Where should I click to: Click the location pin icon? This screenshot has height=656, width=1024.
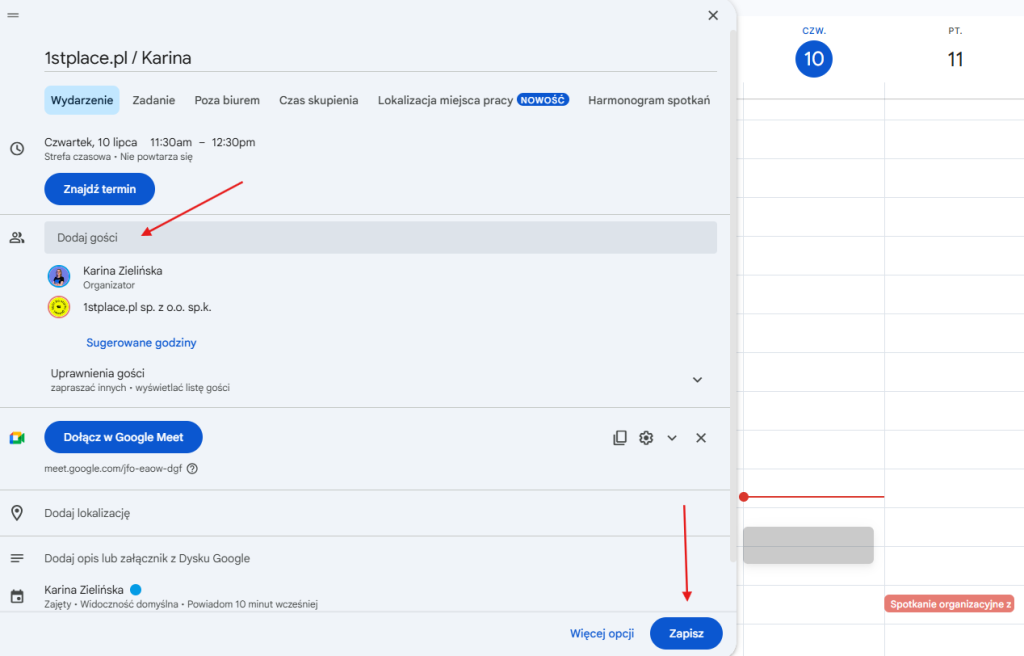17,513
